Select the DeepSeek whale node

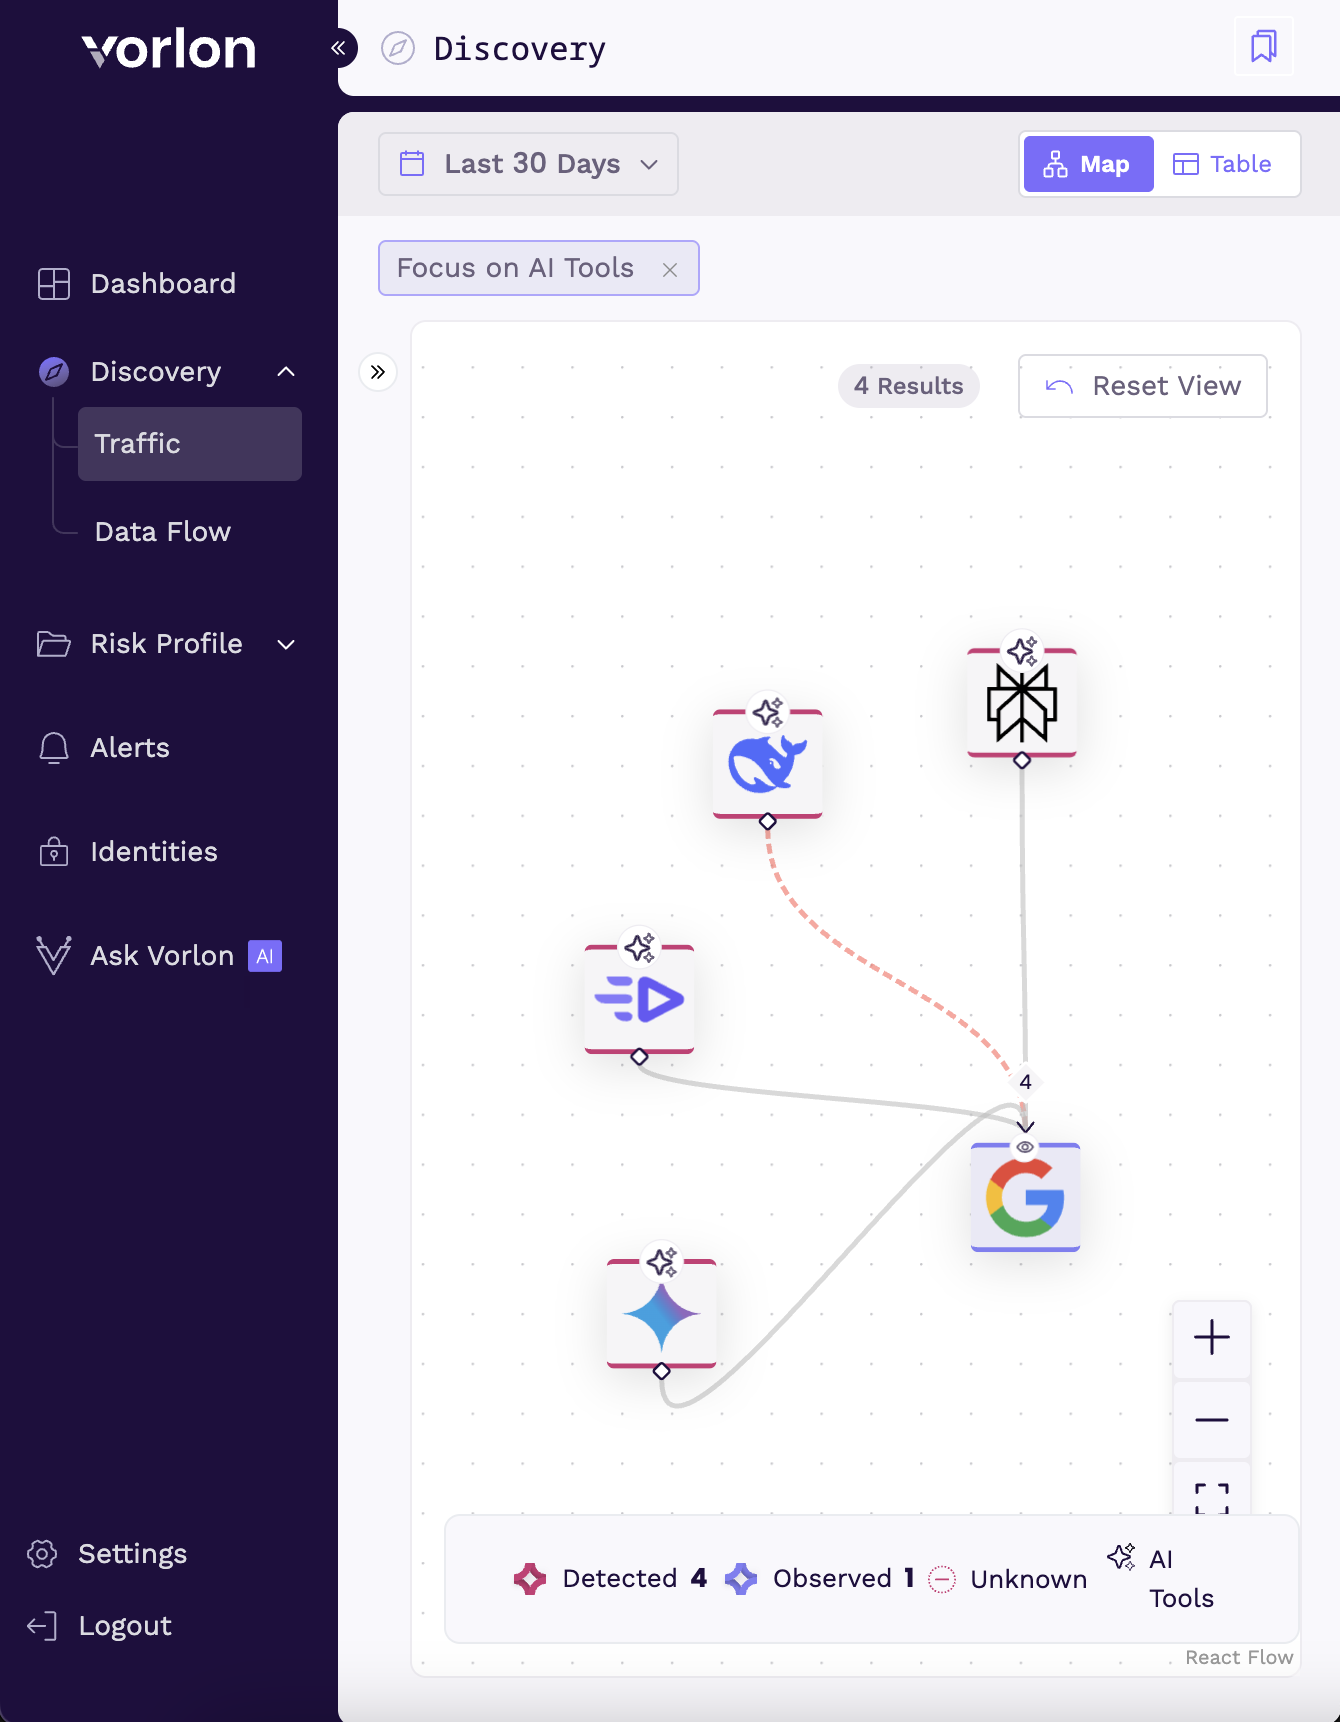click(x=768, y=765)
